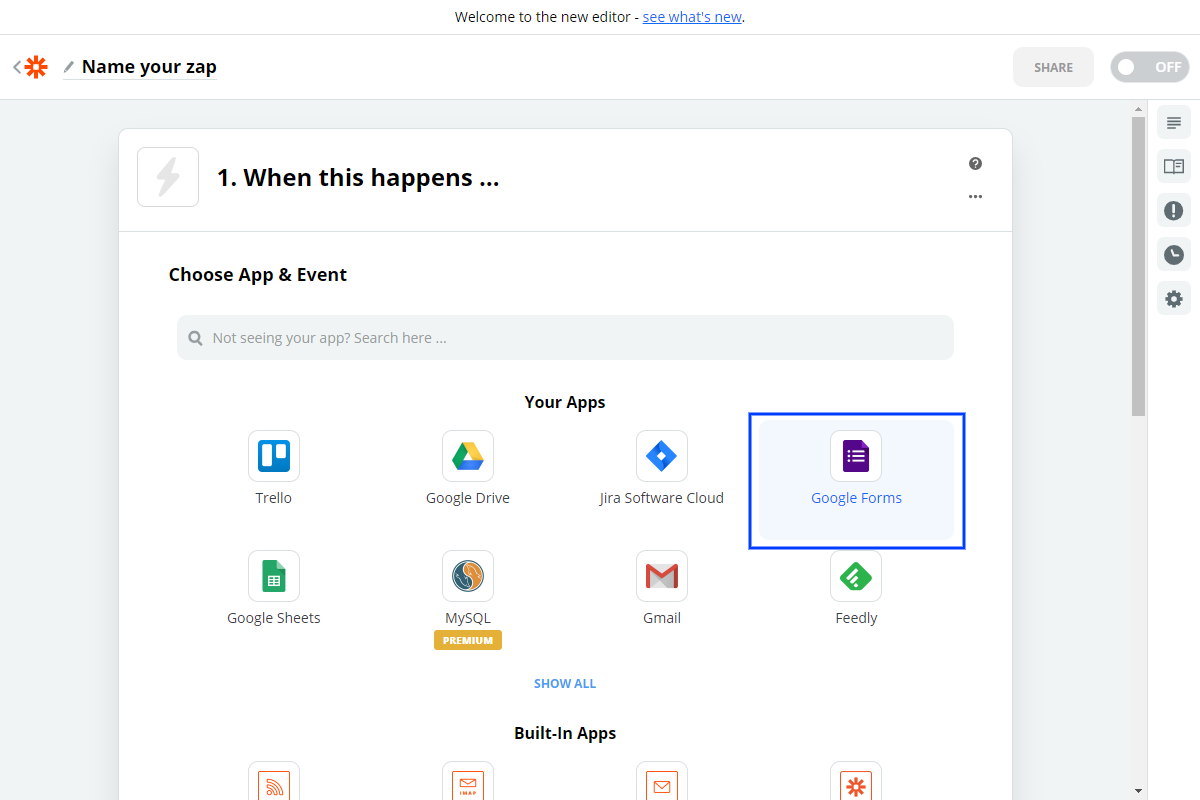
Task: Click the 'Google Drive' label text
Action: (468, 498)
